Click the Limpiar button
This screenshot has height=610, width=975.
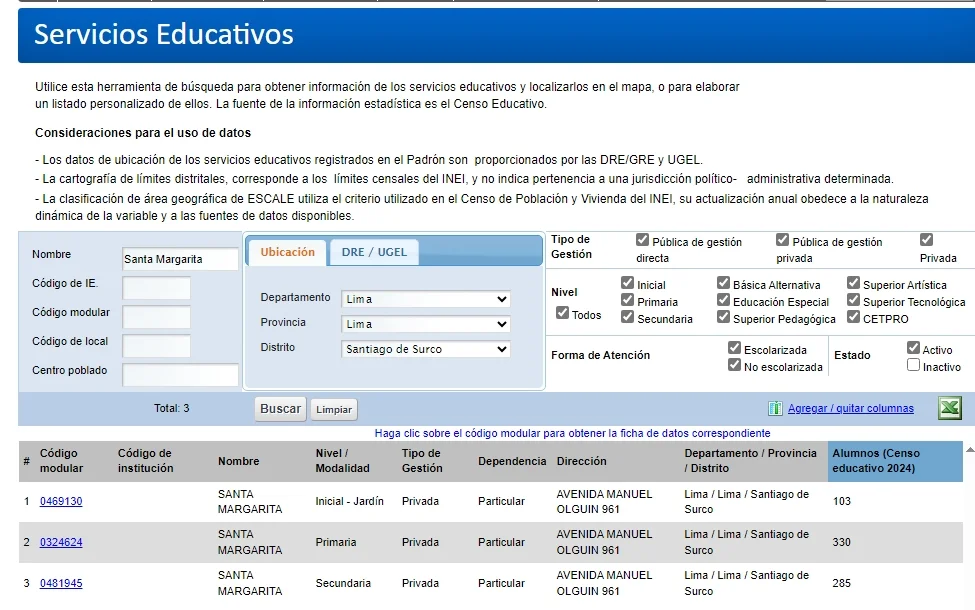click(334, 409)
